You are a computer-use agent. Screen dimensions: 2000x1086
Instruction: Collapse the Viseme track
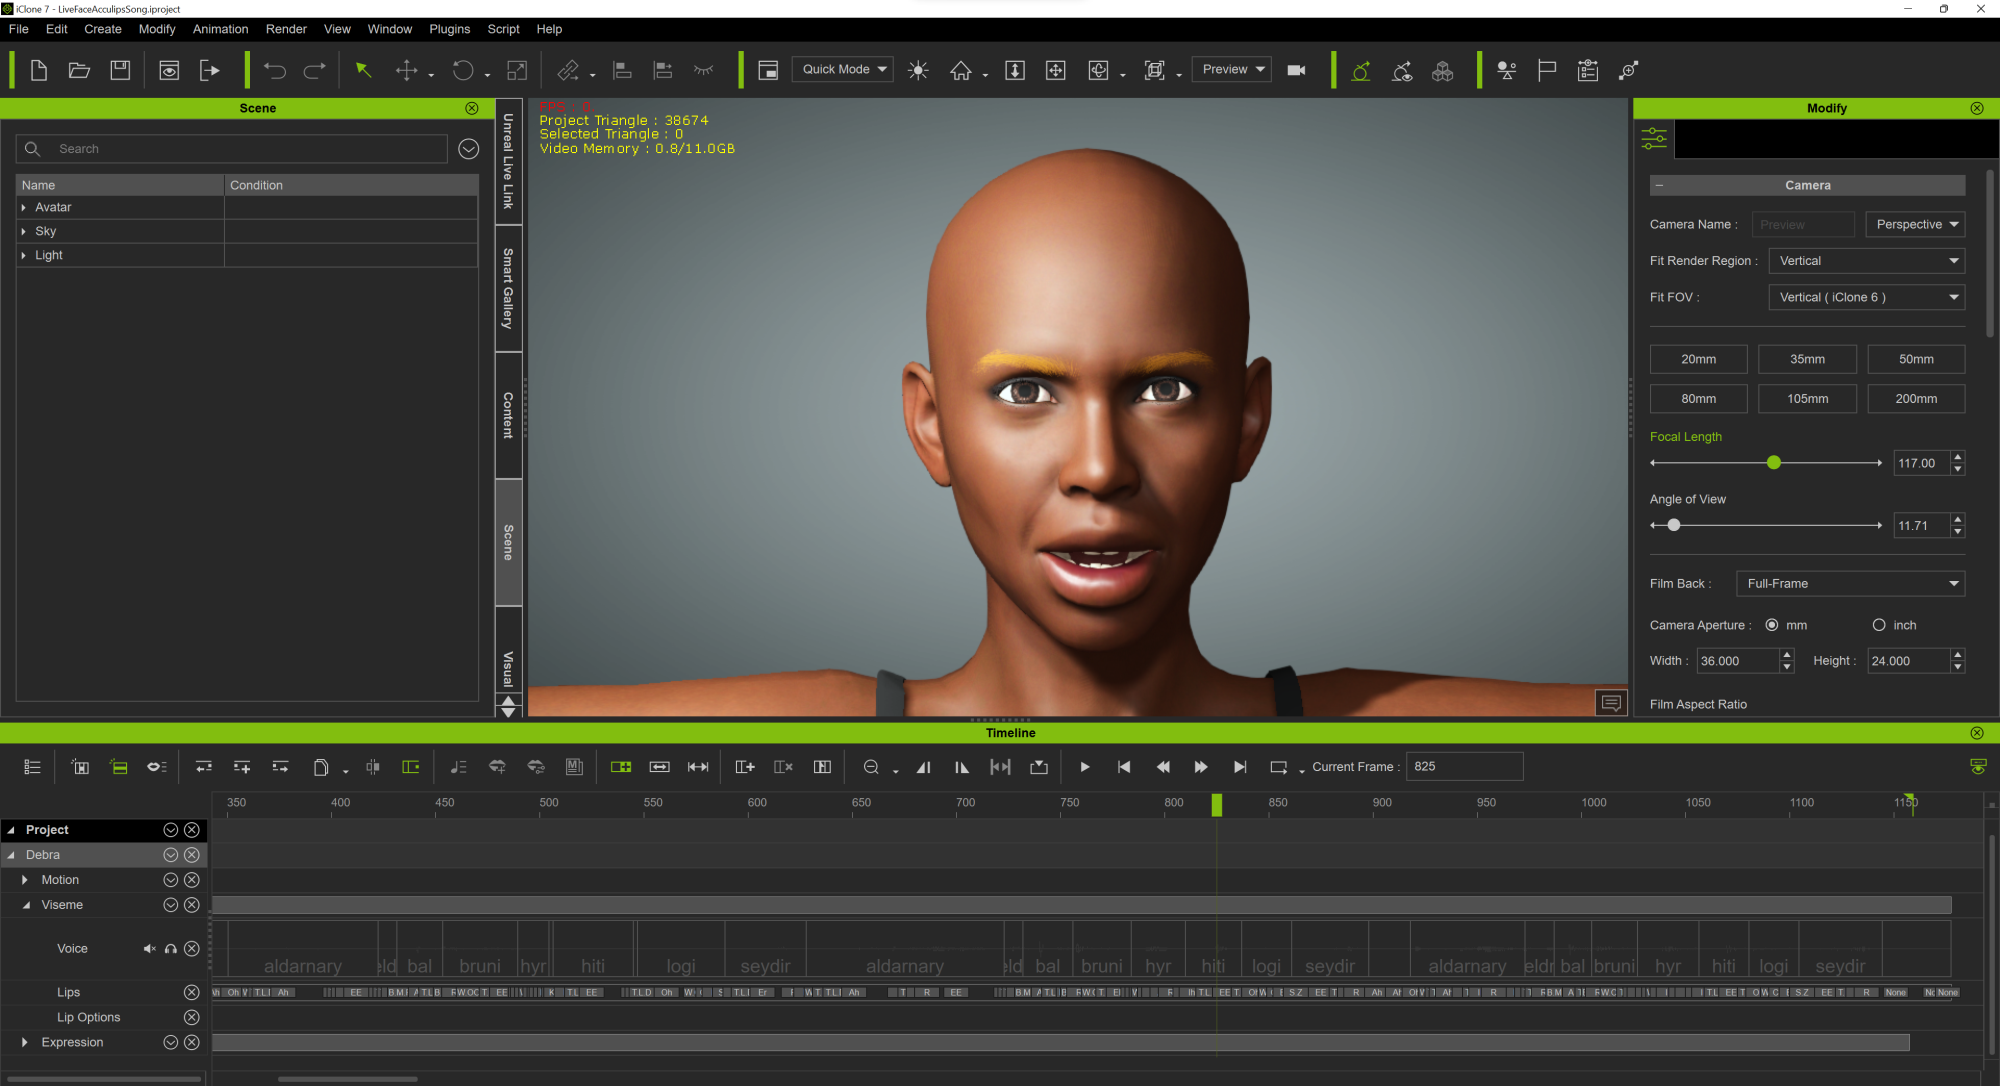tap(26, 905)
